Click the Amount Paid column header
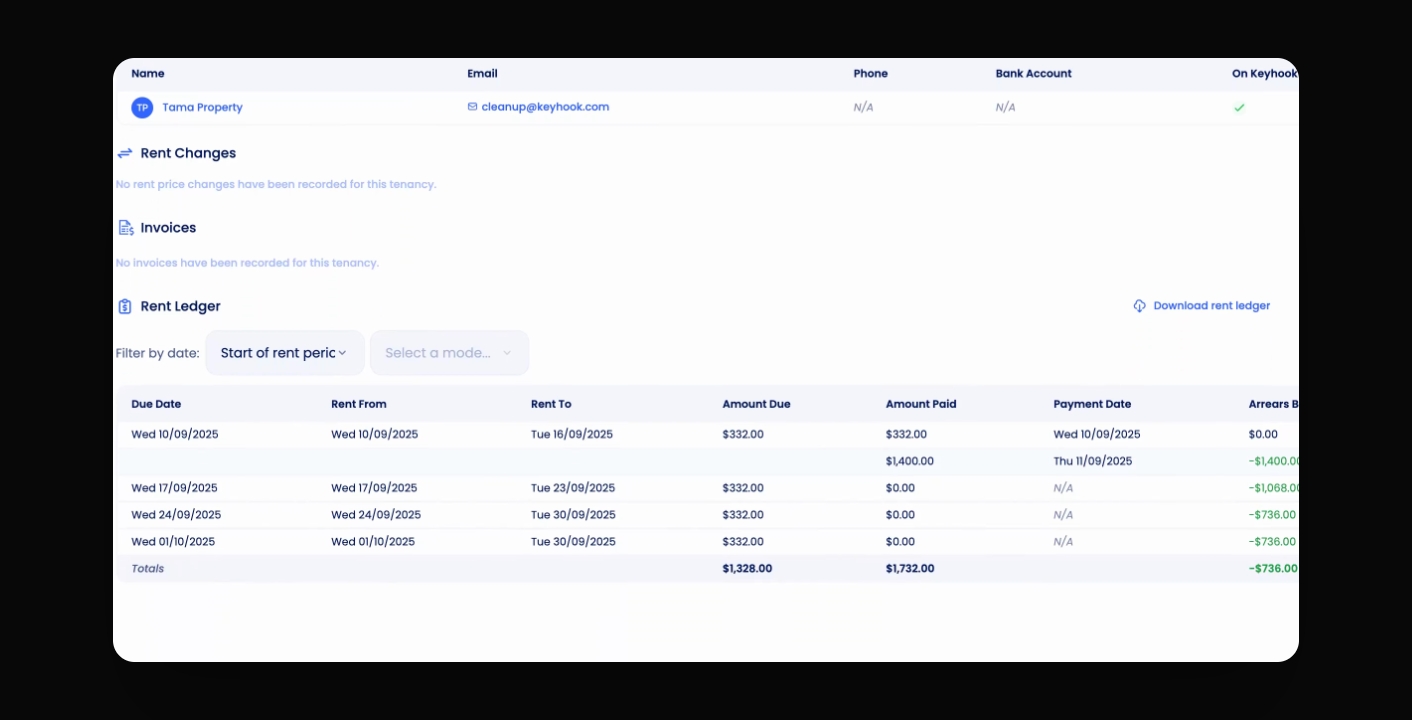 pyautogui.click(x=921, y=404)
